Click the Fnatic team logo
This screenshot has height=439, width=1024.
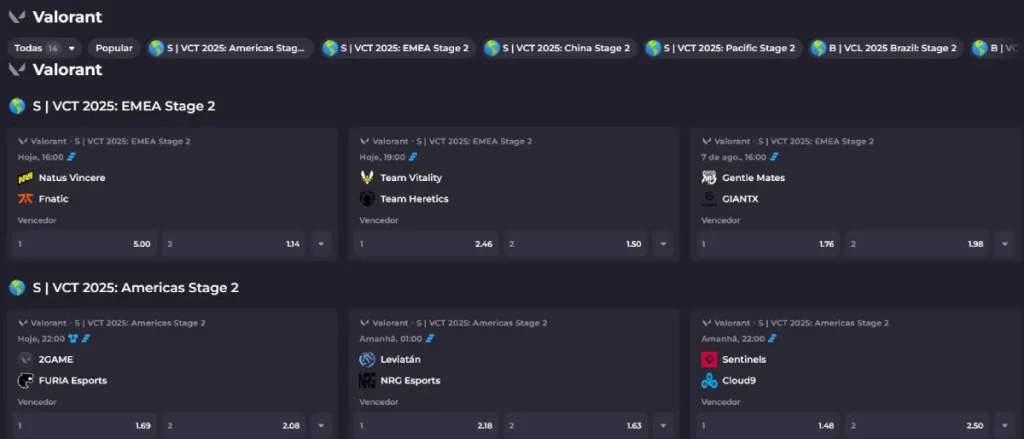(x=25, y=199)
